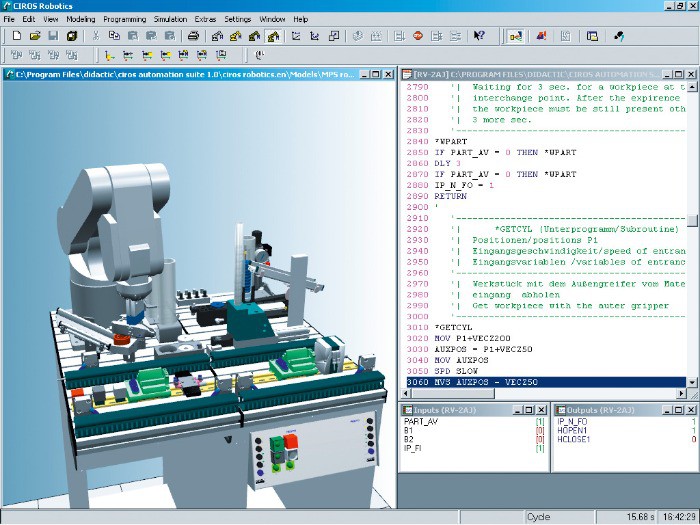Toggle the PART_AV input value
The image size is (700, 525).
point(541,422)
